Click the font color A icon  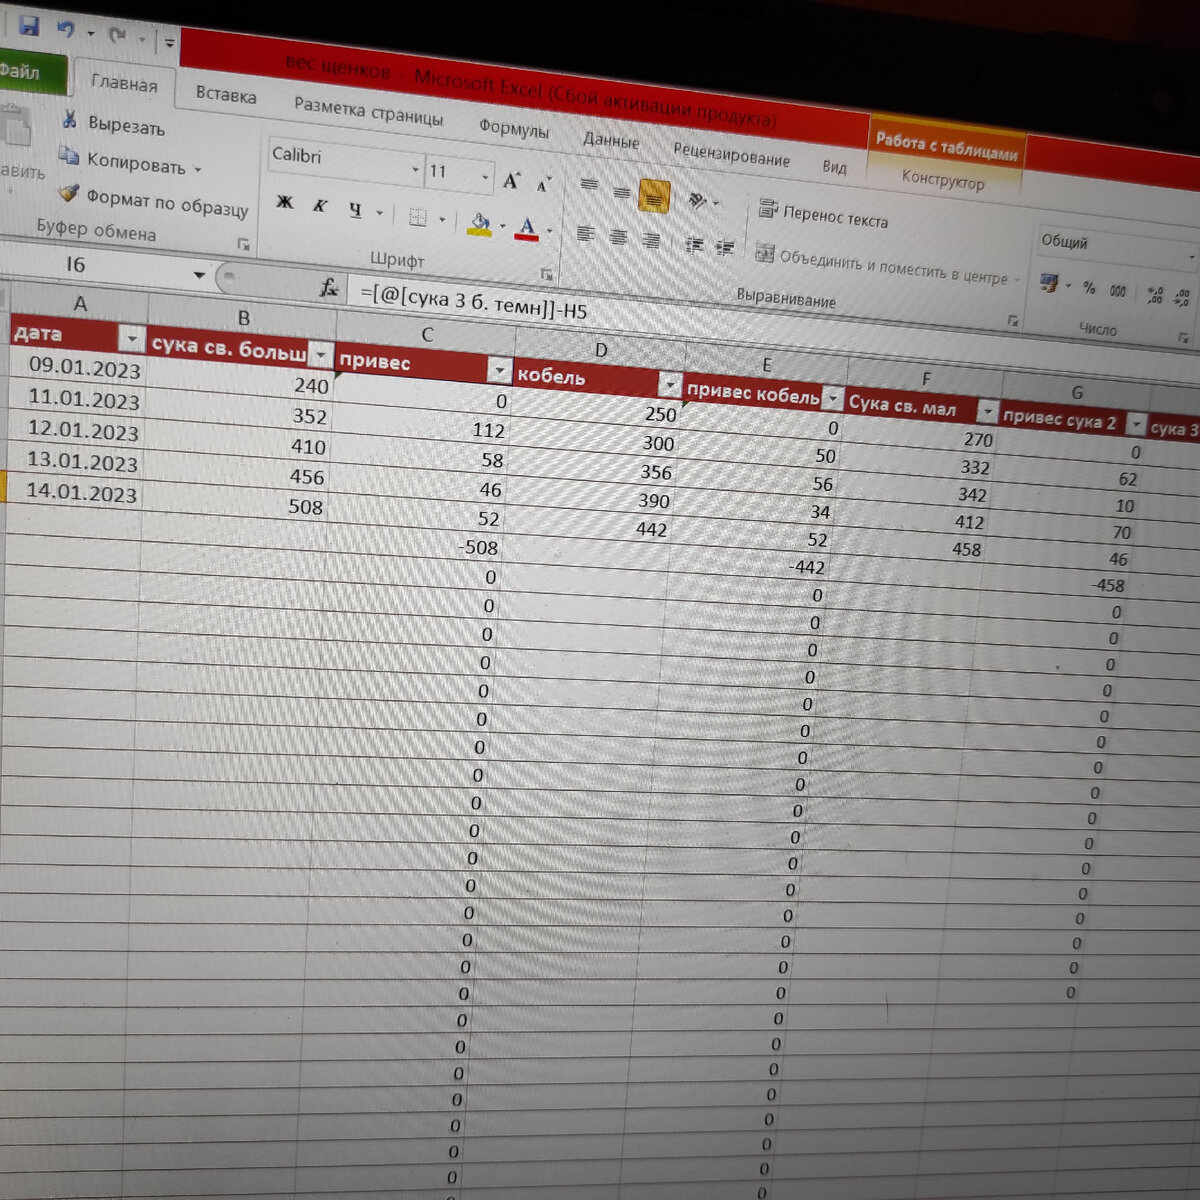(x=528, y=229)
